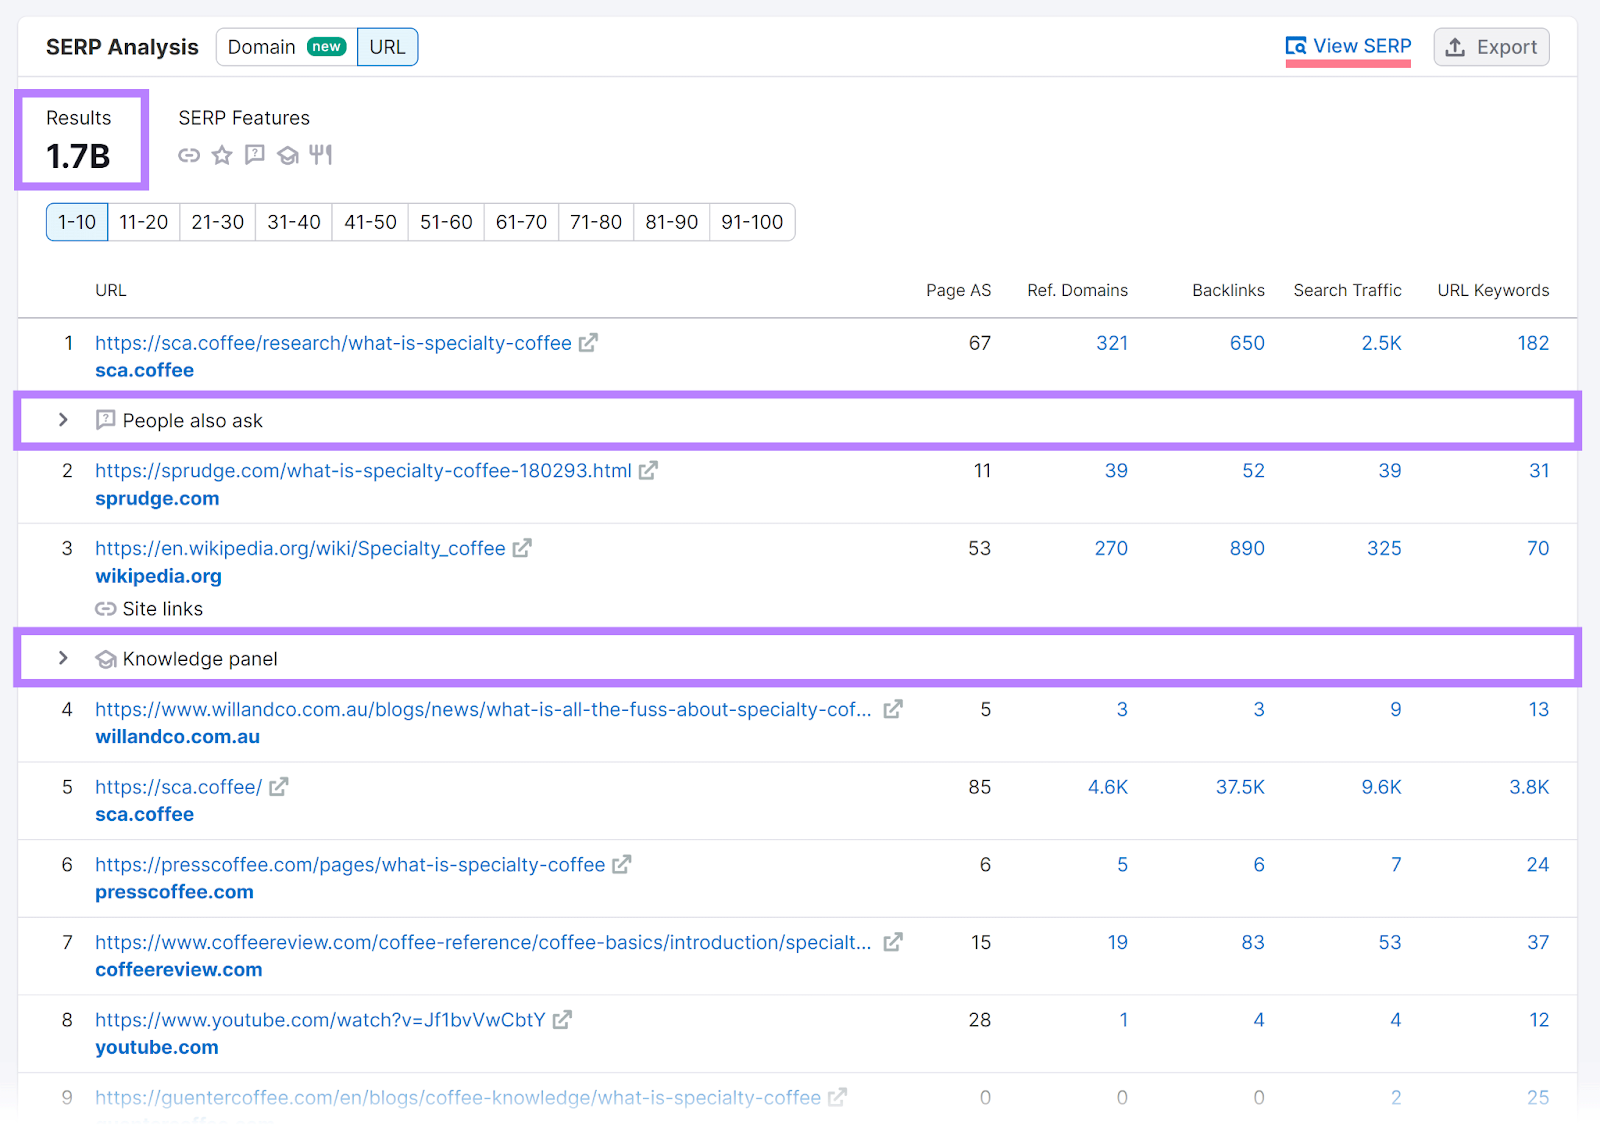Open the 91-100 results page

point(752,222)
